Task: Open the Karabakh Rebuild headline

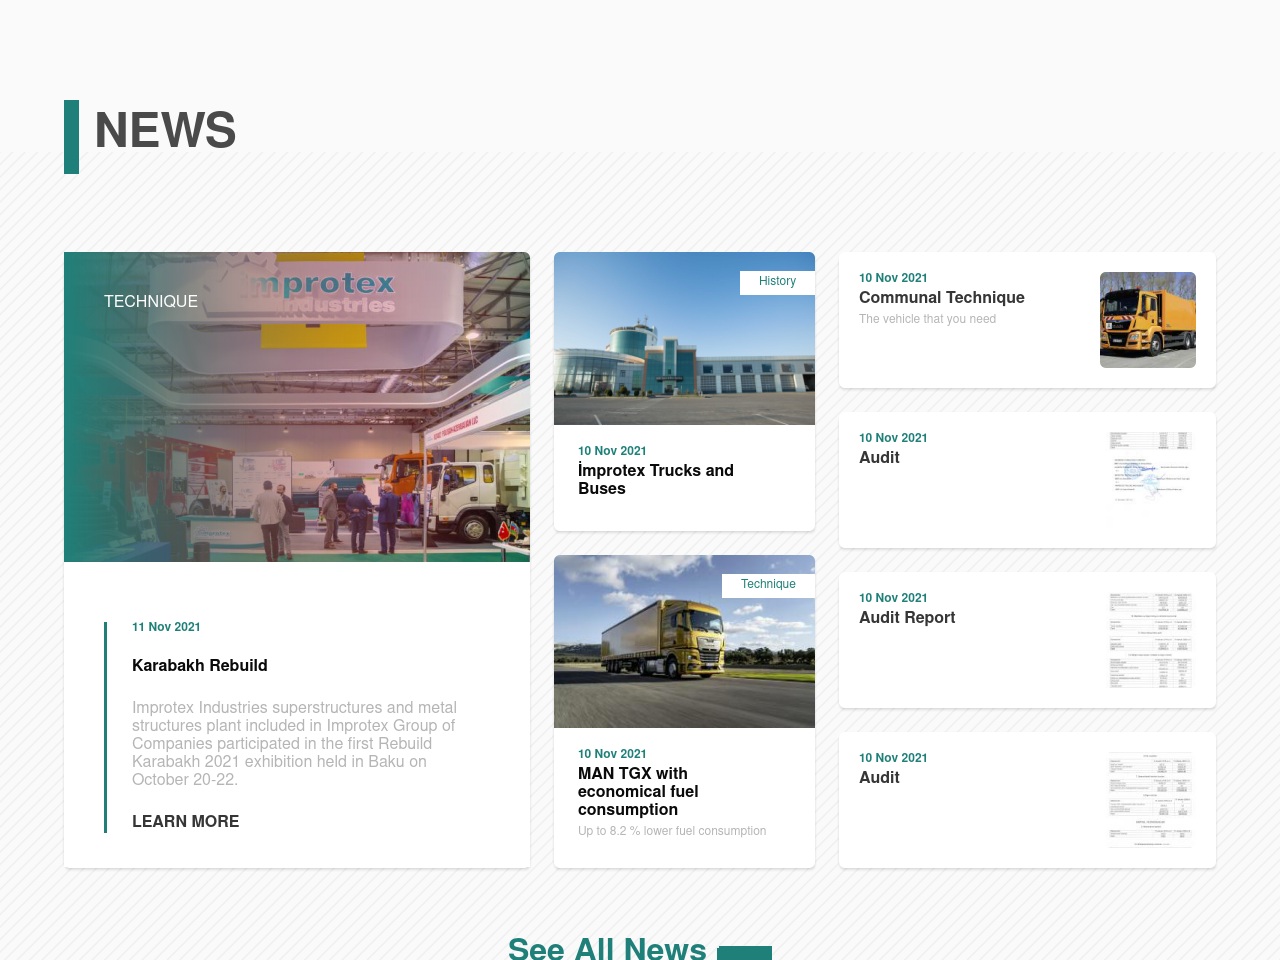Action: click(x=200, y=665)
